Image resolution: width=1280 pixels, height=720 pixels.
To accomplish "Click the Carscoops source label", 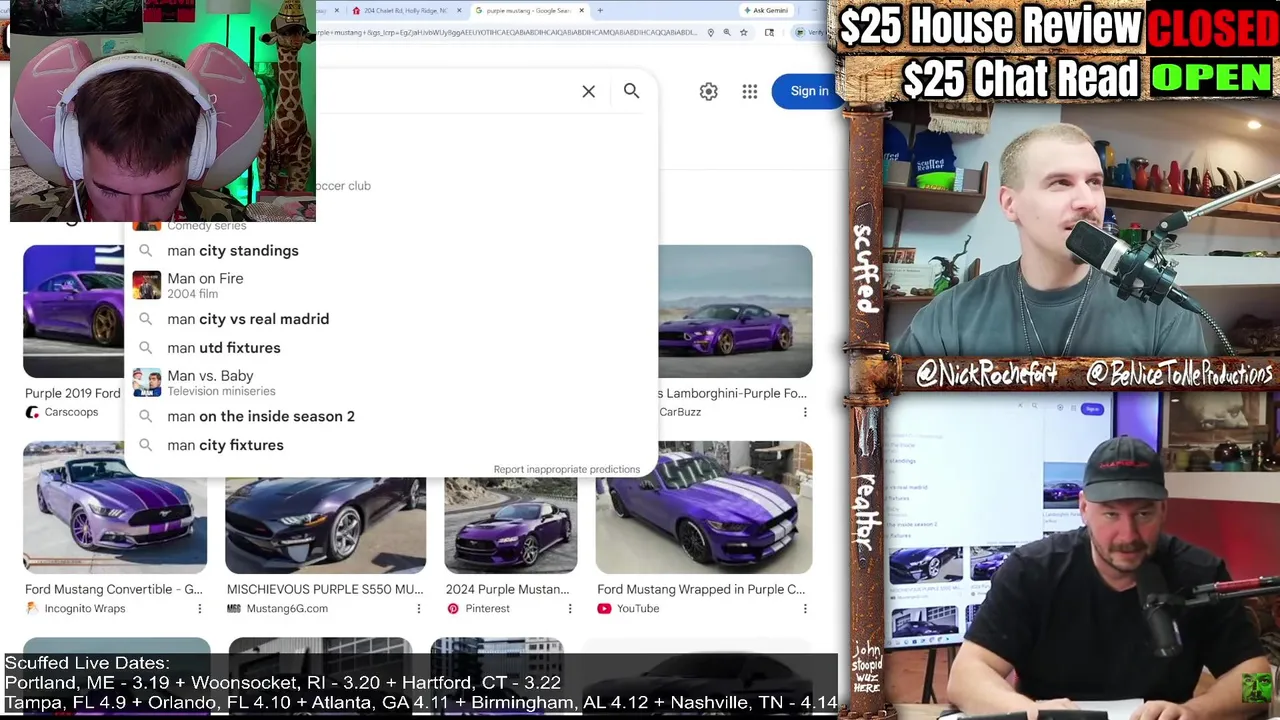I will pyautogui.click(x=71, y=412).
